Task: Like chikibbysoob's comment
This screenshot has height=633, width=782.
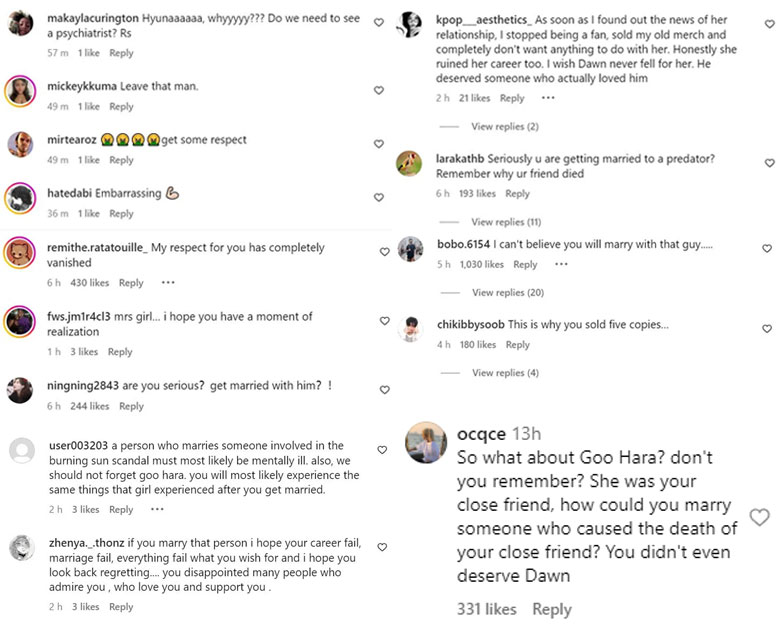Action: [x=767, y=329]
